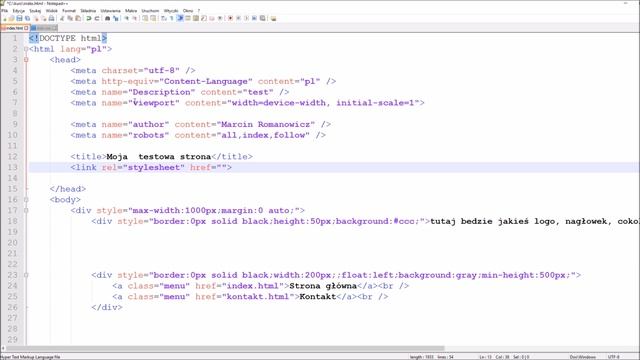Create a new file with the New toolbar icon

click(x=4, y=18)
